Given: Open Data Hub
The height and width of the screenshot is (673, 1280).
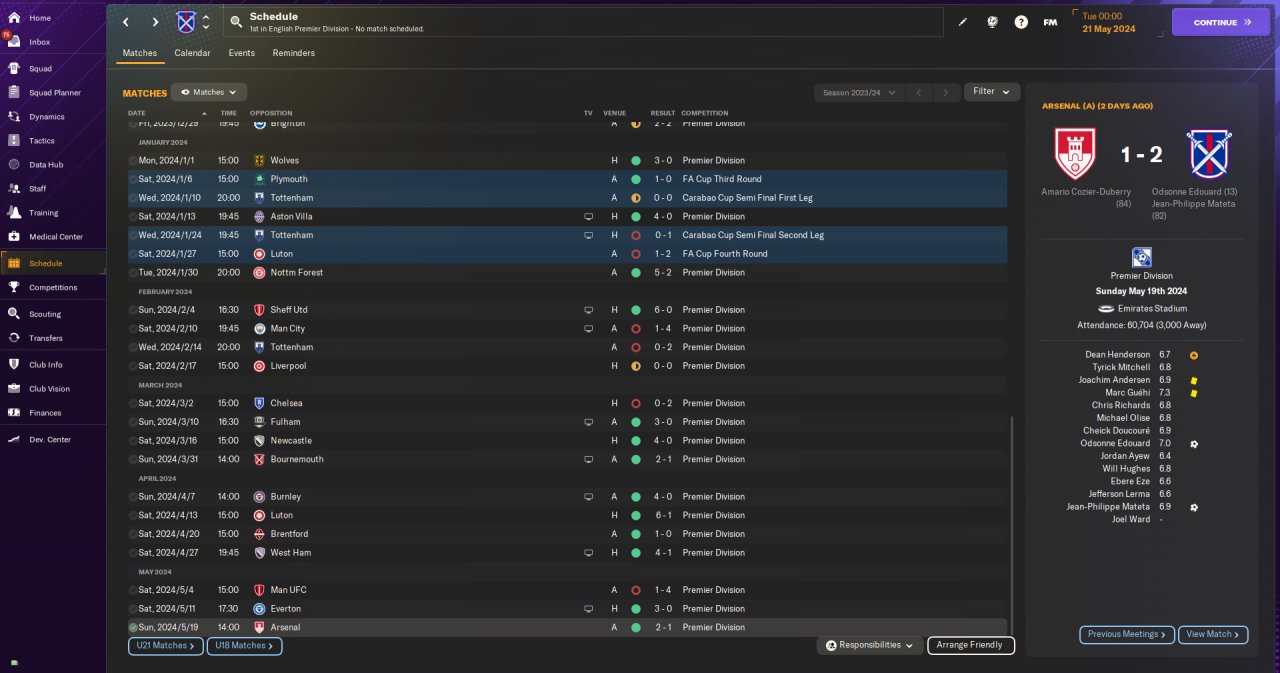Looking at the screenshot, I should coord(46,165).
